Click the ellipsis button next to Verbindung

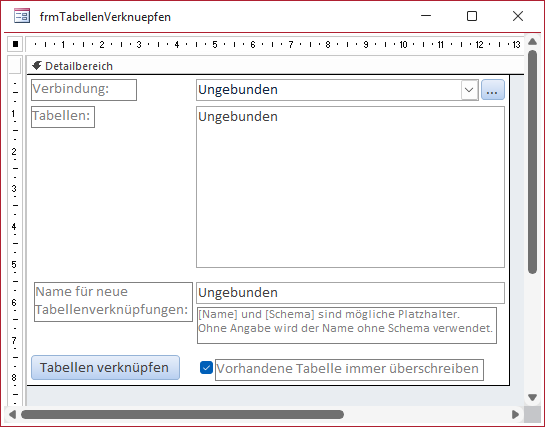493,90
